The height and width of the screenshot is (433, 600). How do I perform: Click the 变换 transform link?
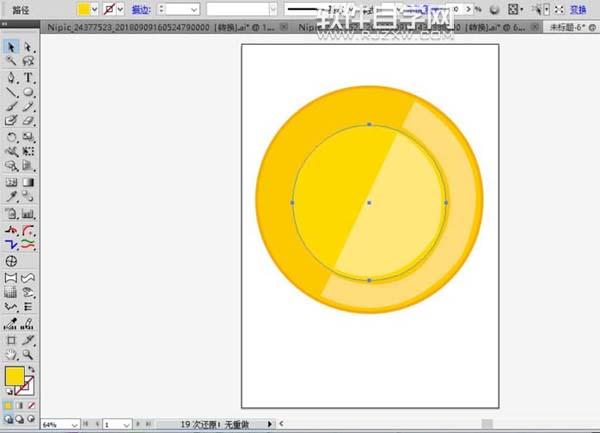pyautogui.click(x=578, y=10)
